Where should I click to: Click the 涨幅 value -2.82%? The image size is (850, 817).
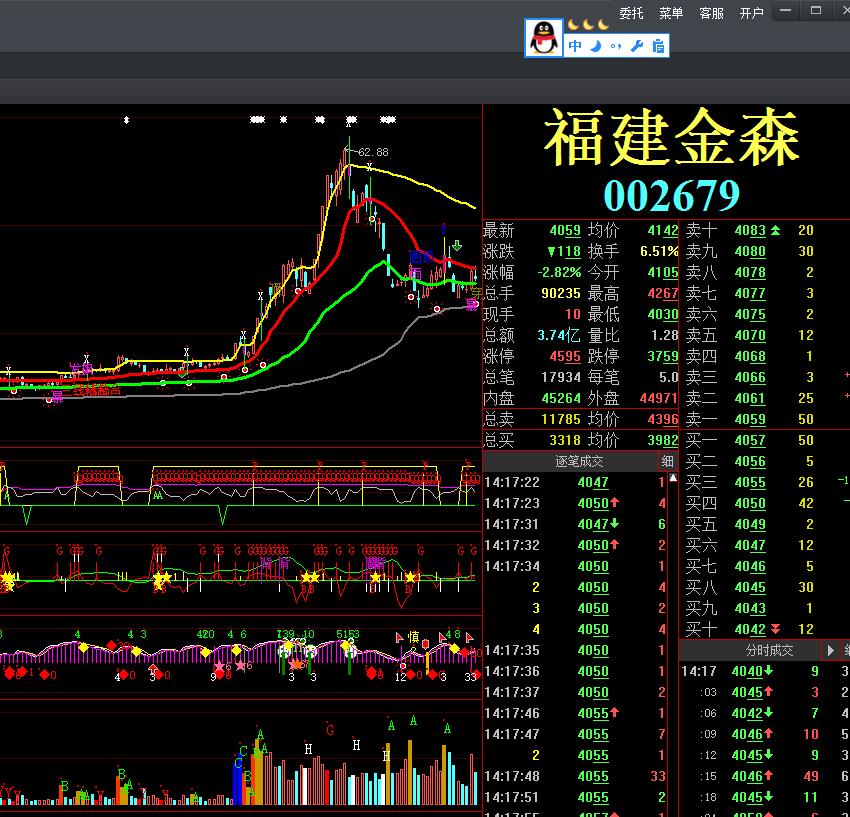point(559,272)
